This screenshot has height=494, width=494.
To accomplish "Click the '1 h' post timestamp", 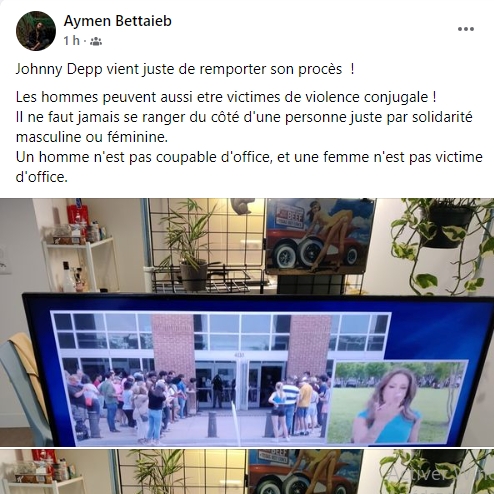I will [72, 41].
